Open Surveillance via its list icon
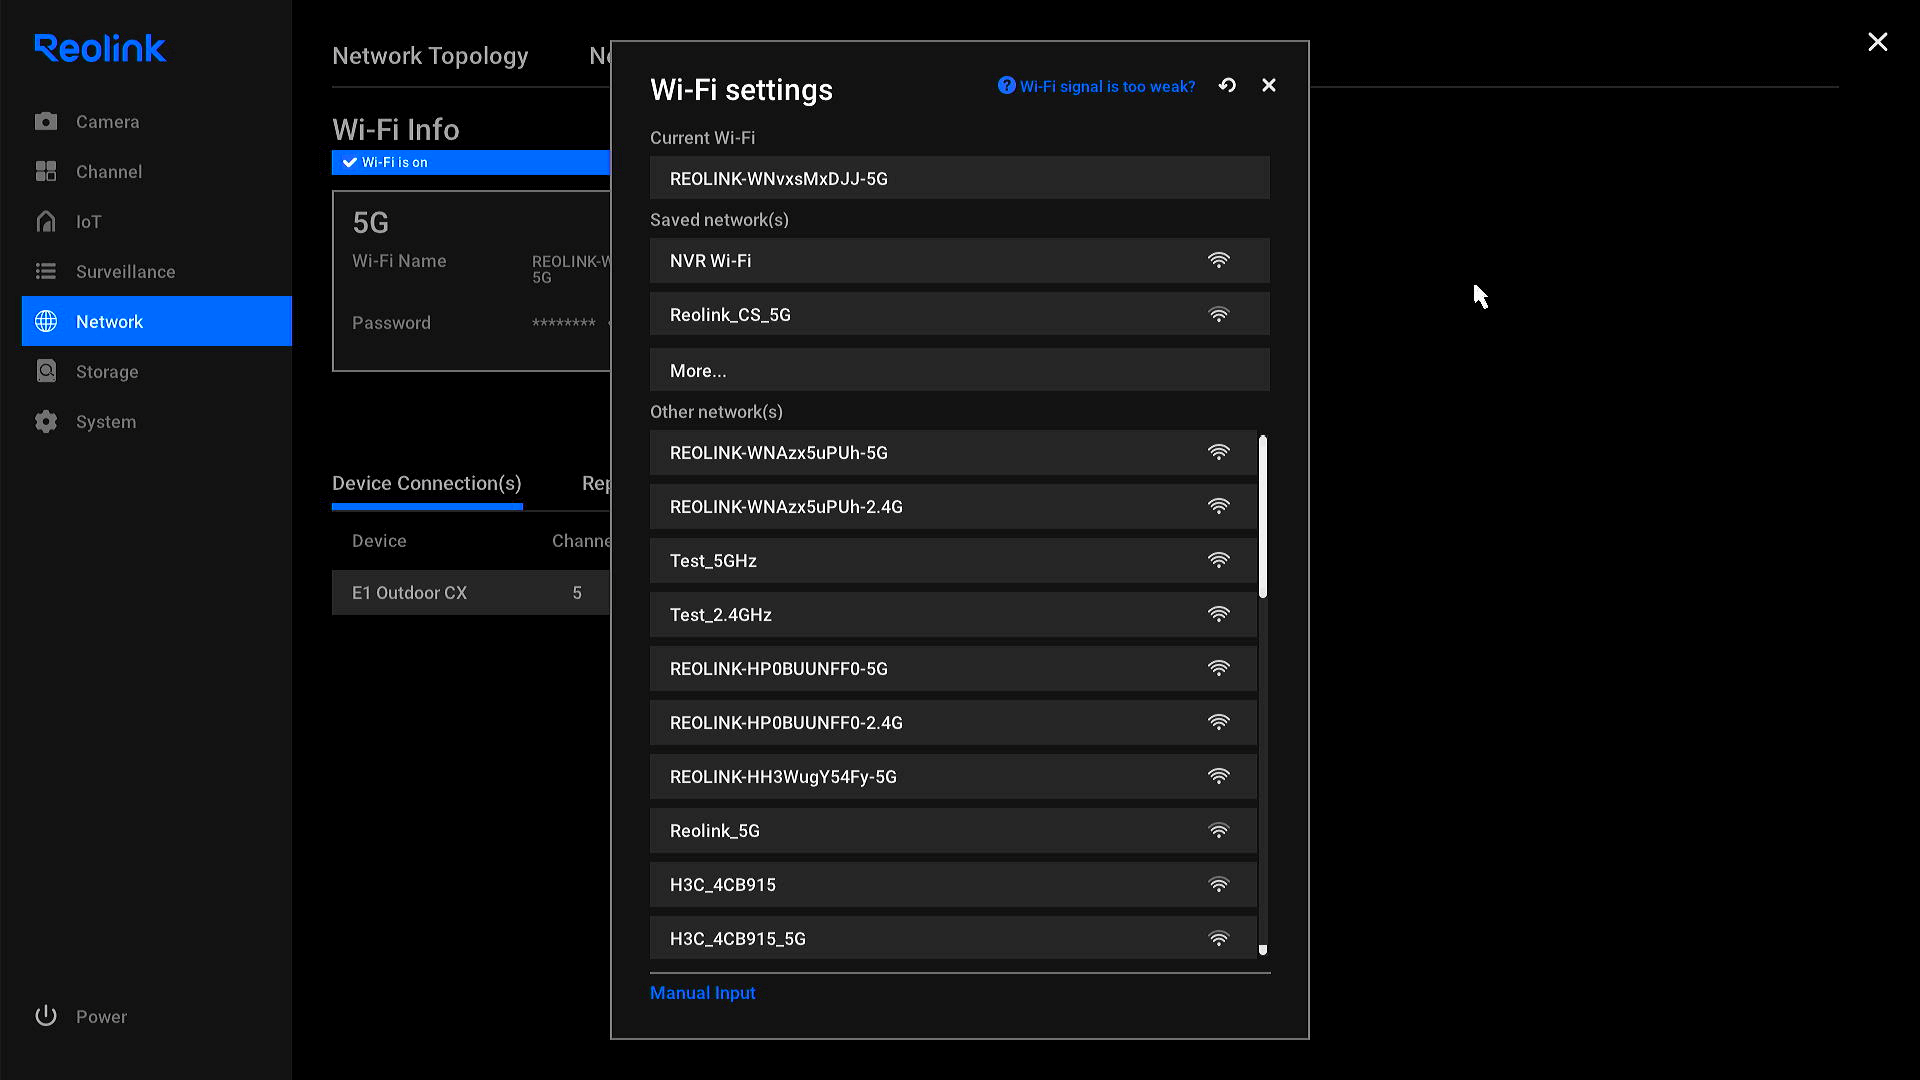The width and height of the screenshot is (1920, 1080). click(46, 272)
